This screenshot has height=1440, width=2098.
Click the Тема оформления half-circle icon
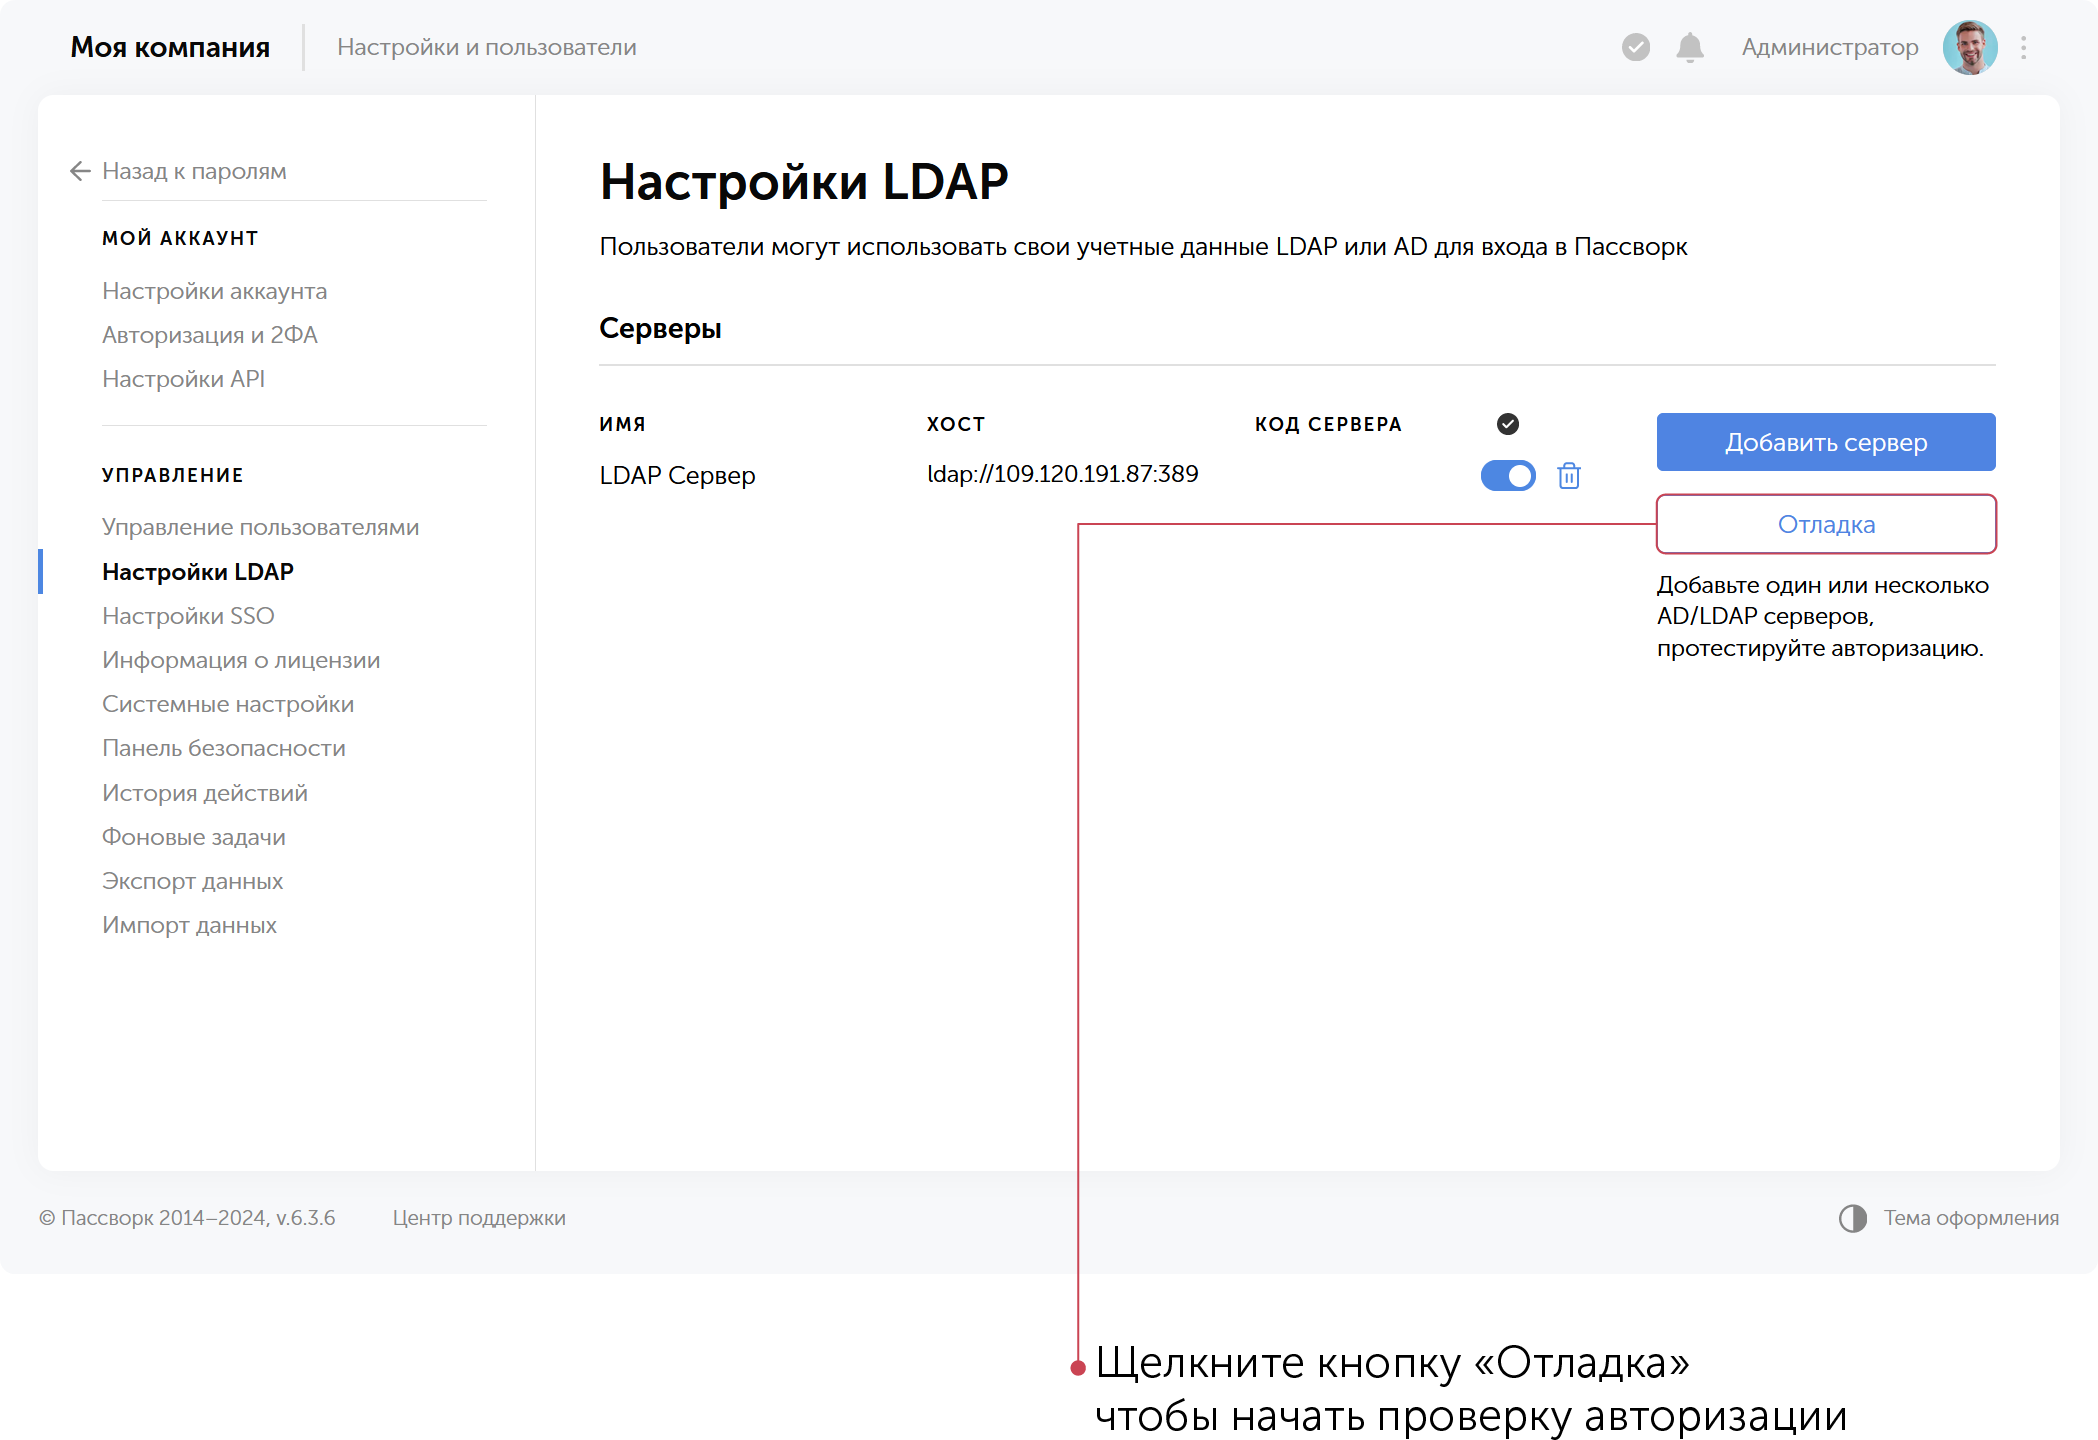[x=1852, y=1218]
